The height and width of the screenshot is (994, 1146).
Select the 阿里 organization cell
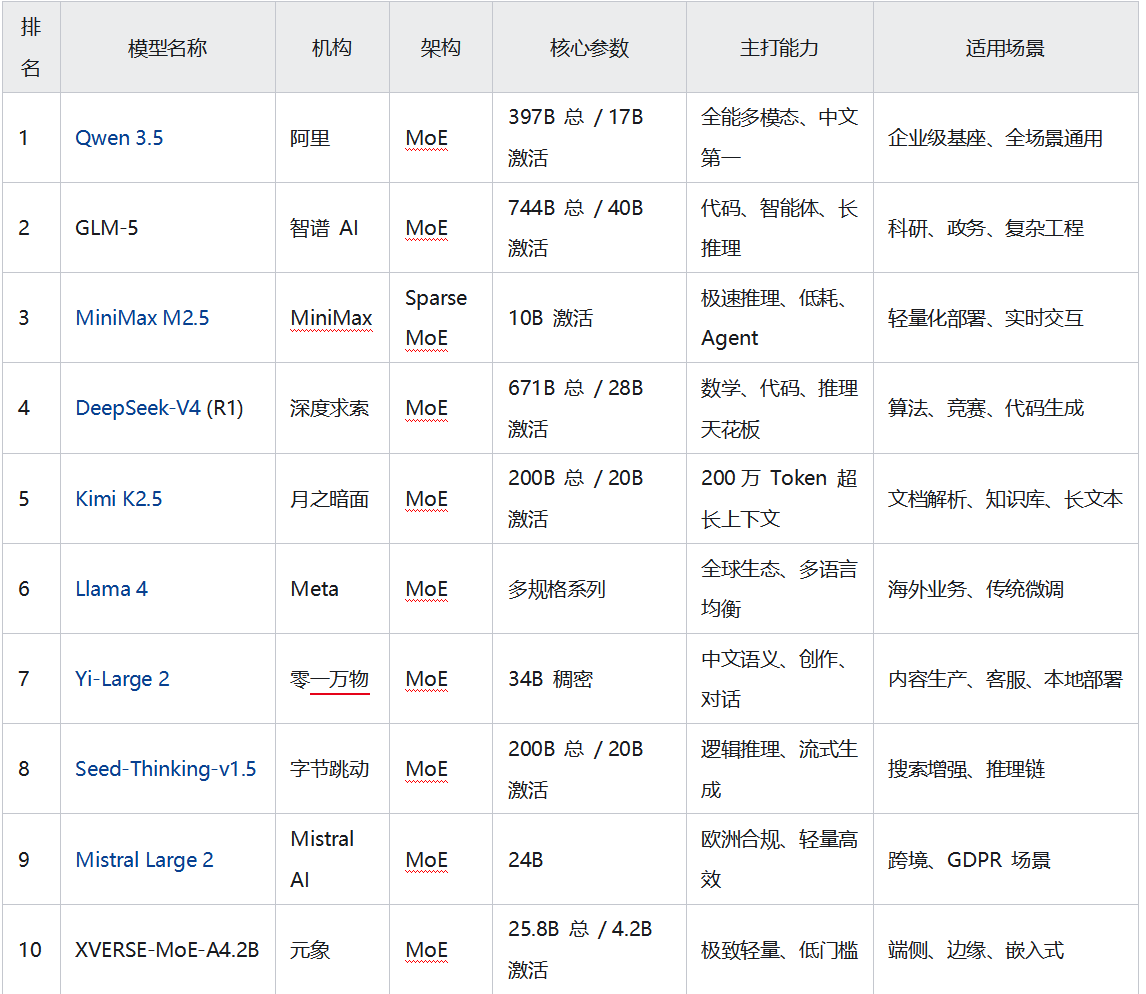point(333,137)
